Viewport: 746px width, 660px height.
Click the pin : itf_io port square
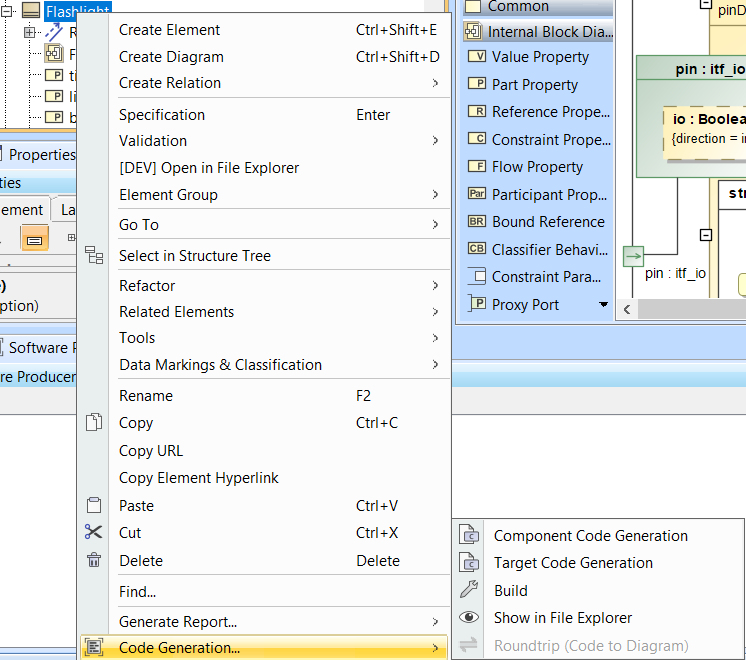coord(633,256)
